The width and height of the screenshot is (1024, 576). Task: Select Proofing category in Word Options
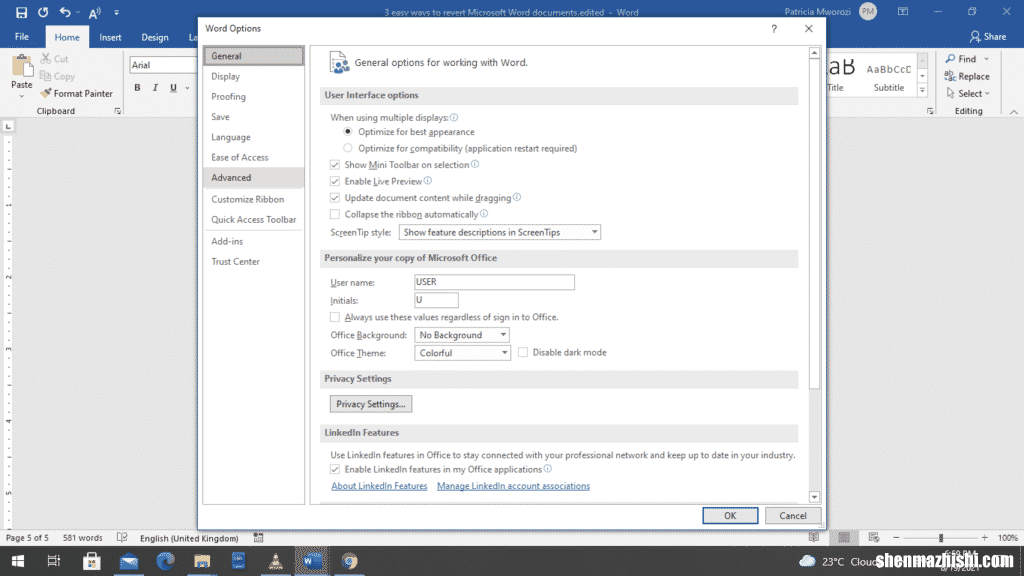pyautogui.click(x=253, y=97)
